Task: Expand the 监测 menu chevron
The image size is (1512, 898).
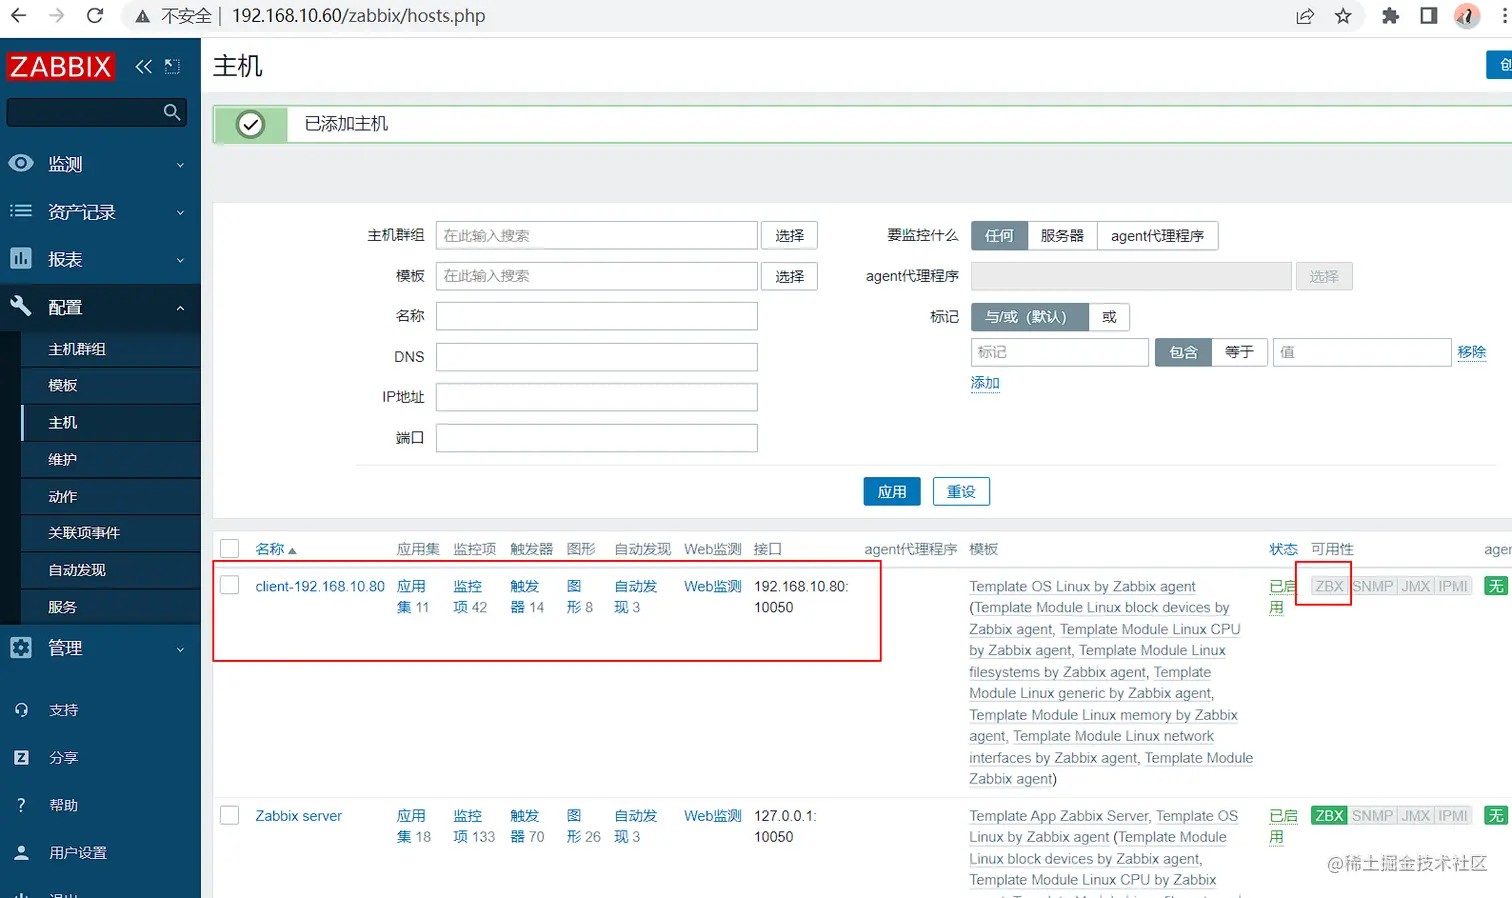Action: 180,165
